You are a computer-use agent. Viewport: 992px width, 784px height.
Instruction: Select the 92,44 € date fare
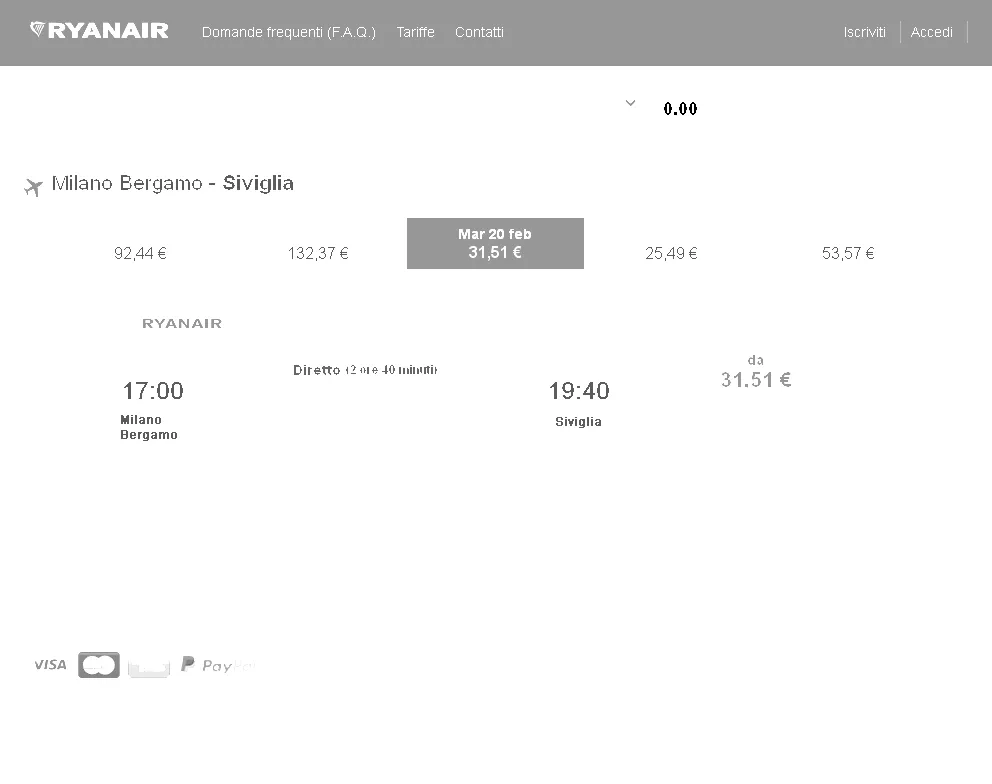pos(140,254)
